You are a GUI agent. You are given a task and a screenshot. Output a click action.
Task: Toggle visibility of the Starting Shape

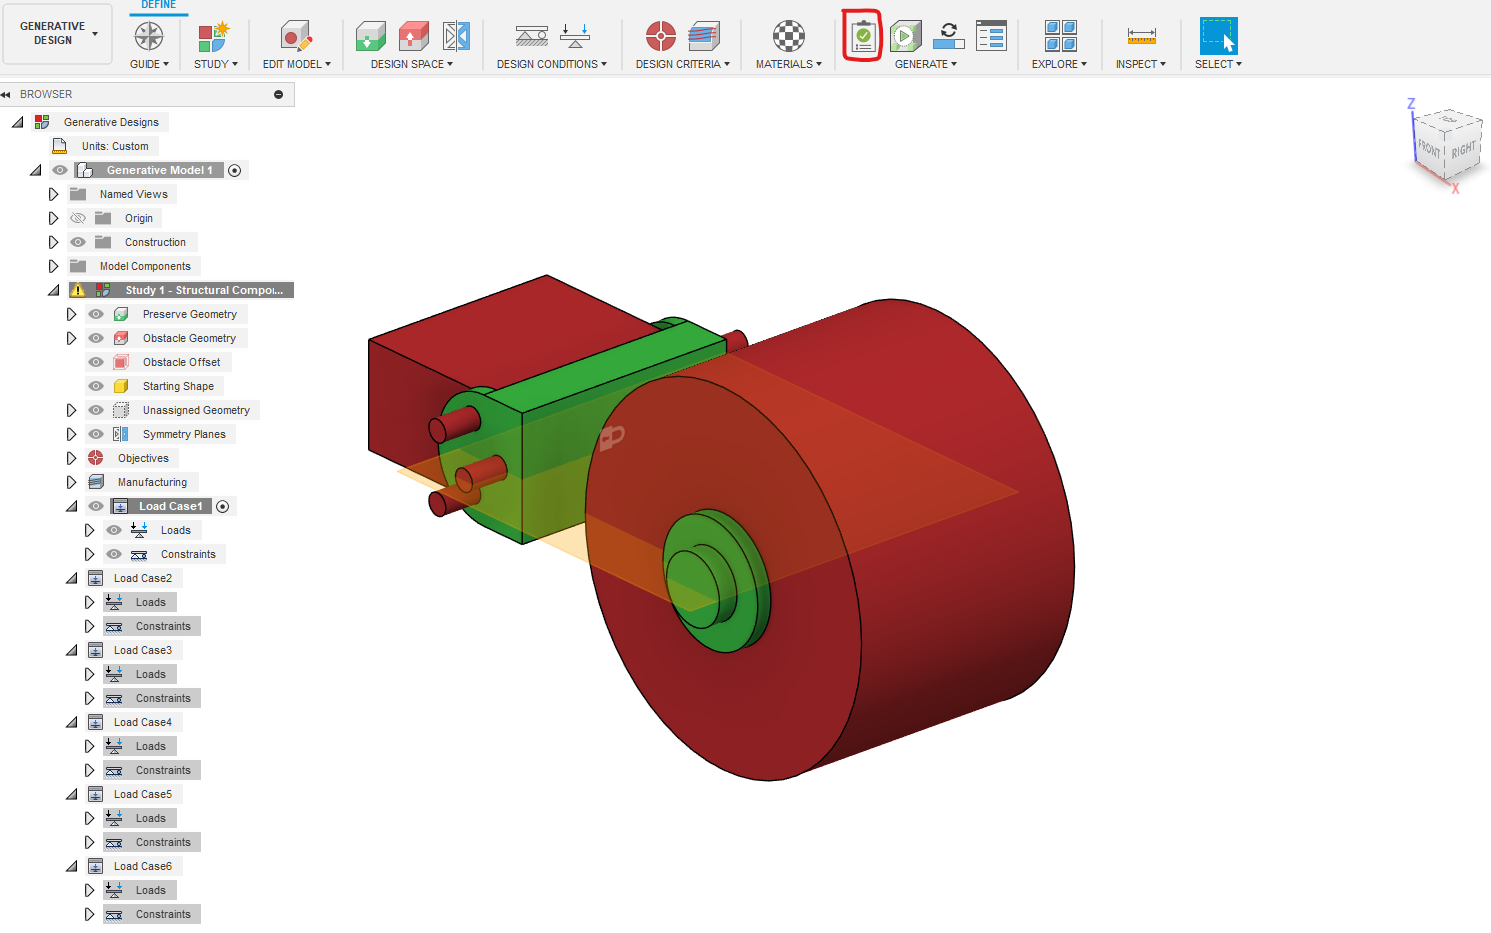coord(95,386)
